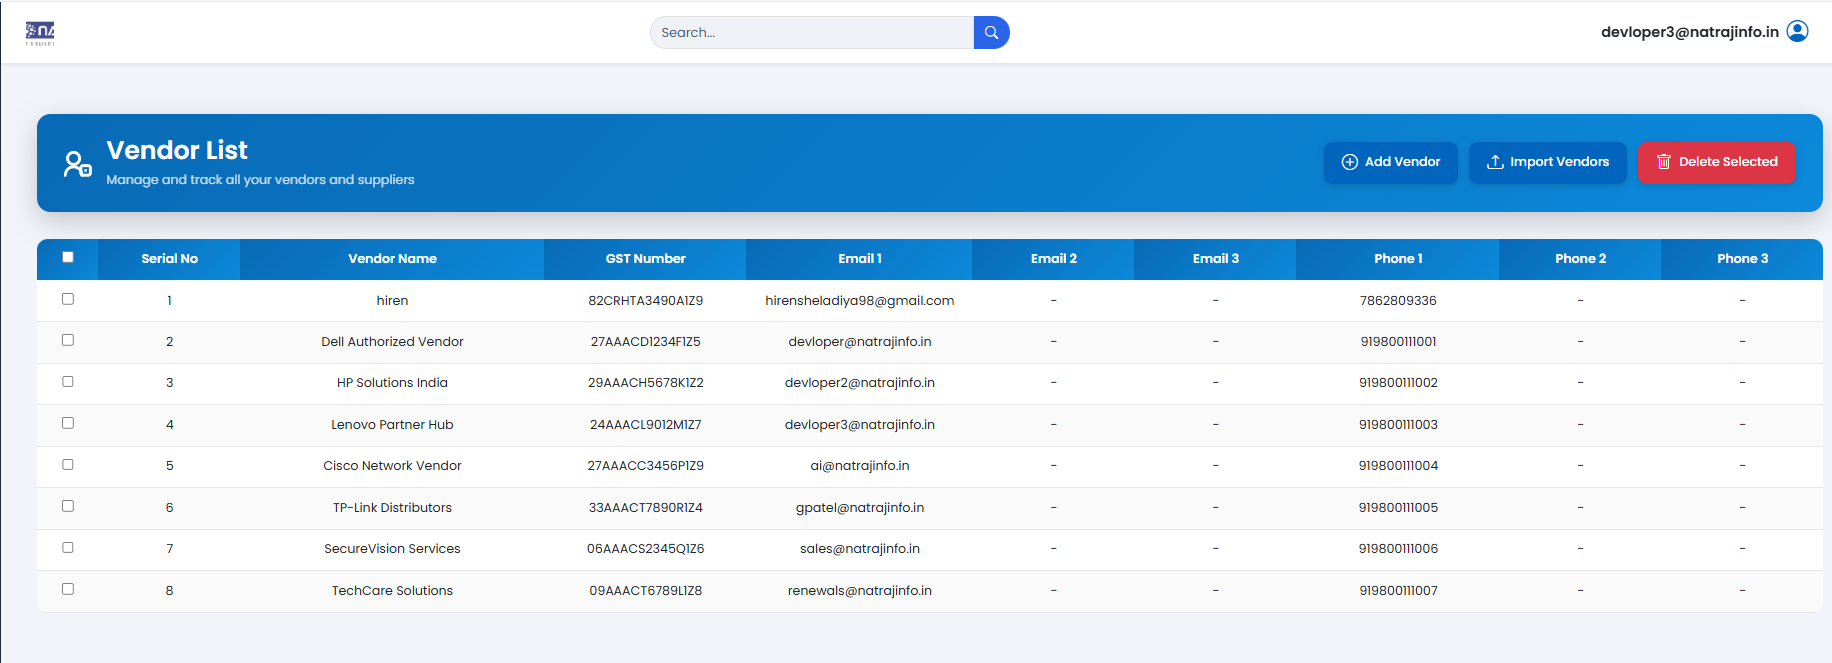Click the trash icon in Delete Selected
The height and width of the screenshot is (663, 1832).
point(1664,162)
